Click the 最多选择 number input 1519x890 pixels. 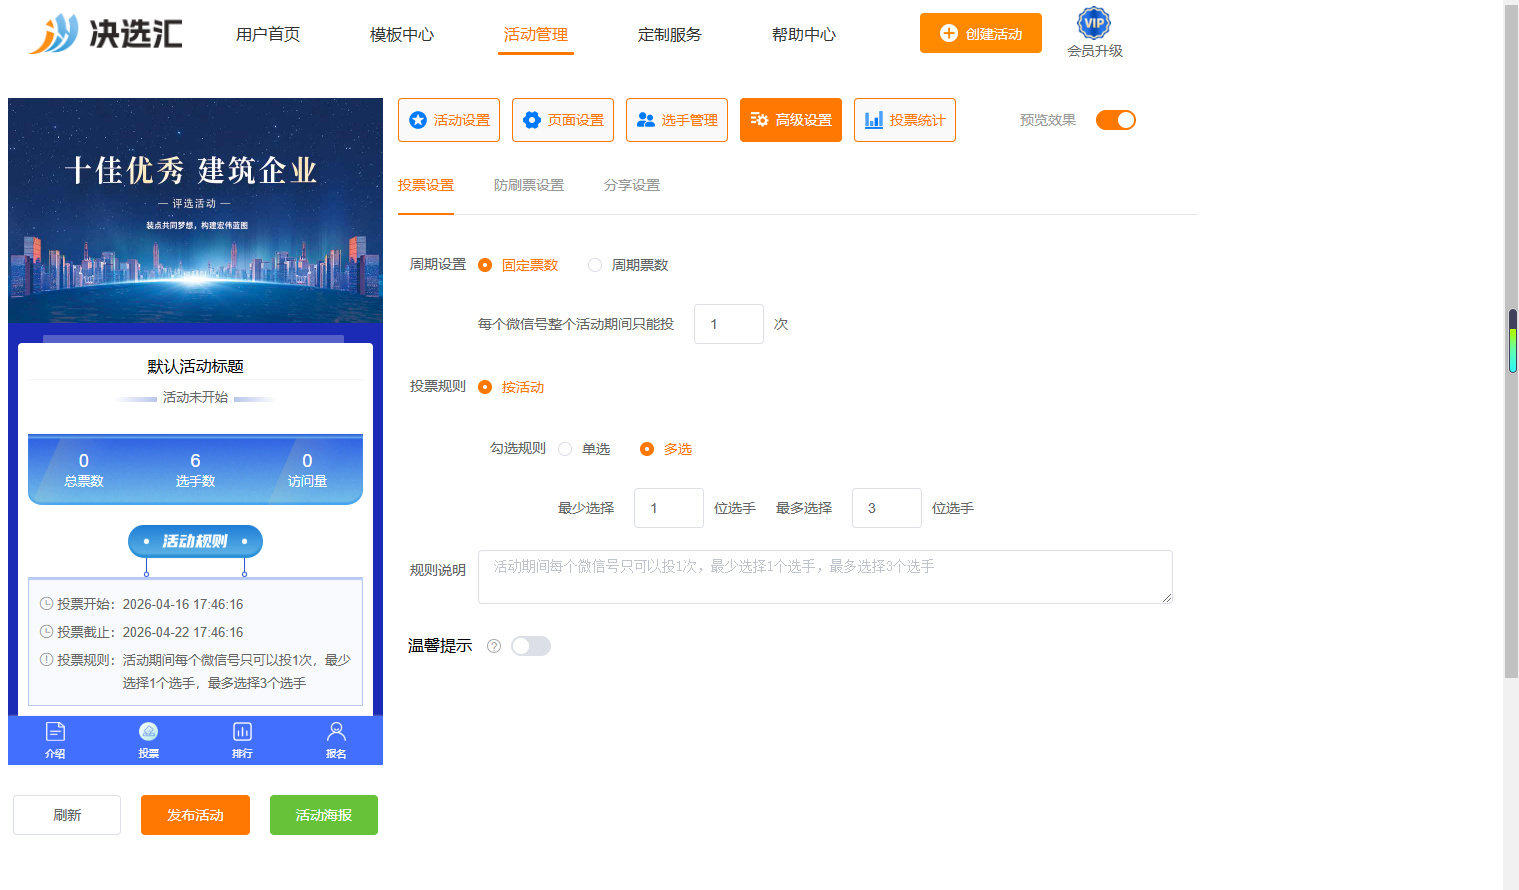click(887, 508)
